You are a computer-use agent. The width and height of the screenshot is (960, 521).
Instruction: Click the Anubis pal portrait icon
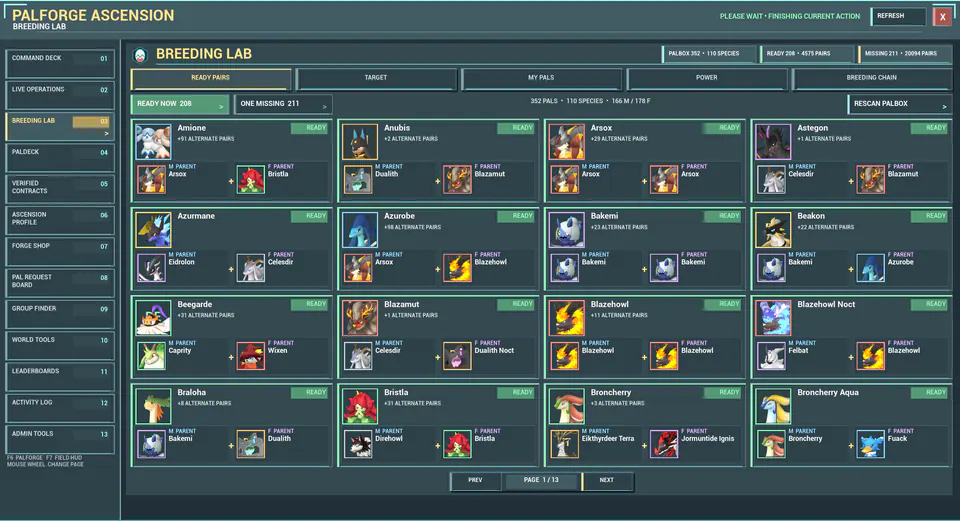tap(360, 141)
